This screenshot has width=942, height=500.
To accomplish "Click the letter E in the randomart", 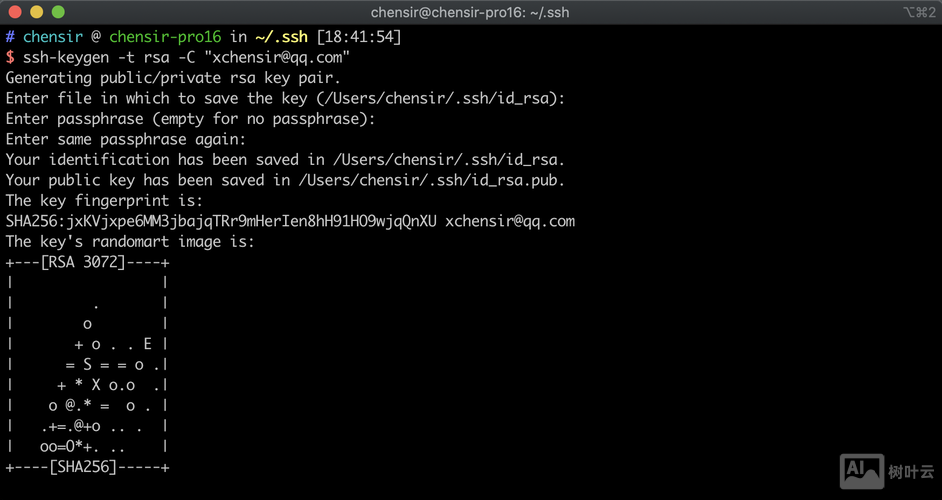I will pyautogui.click(x=147, y=344).
